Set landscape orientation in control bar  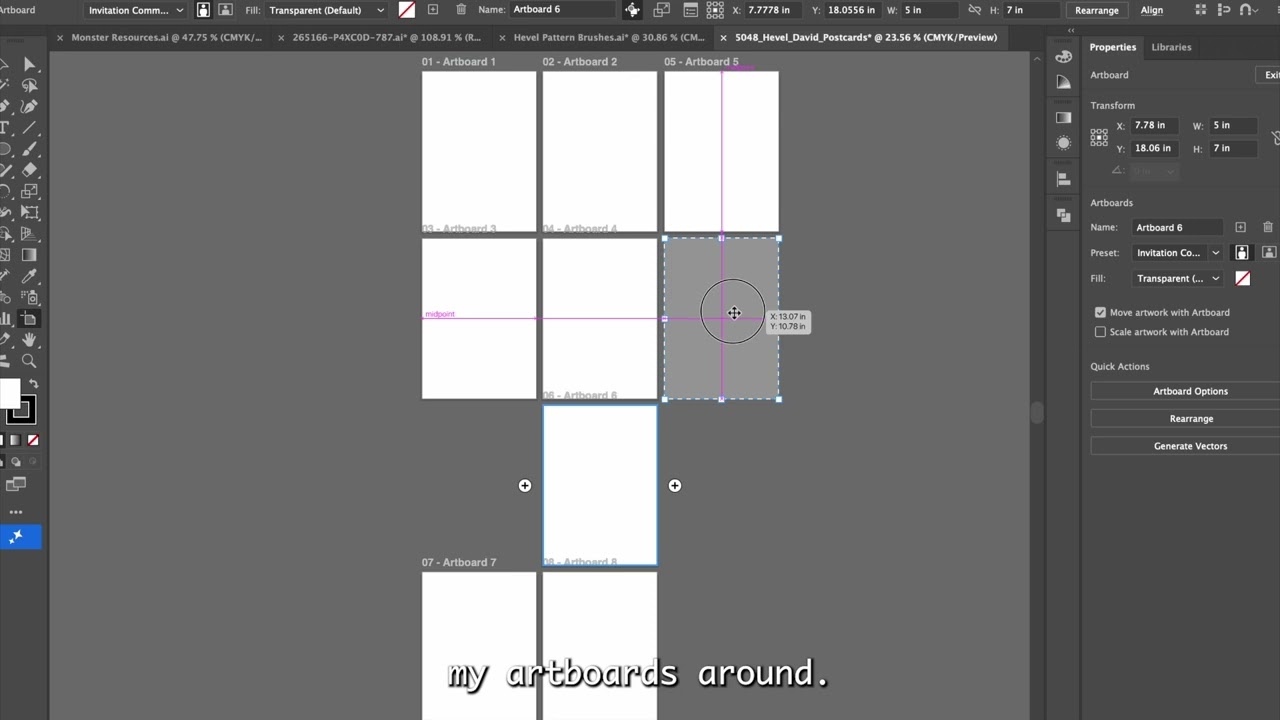225,10
